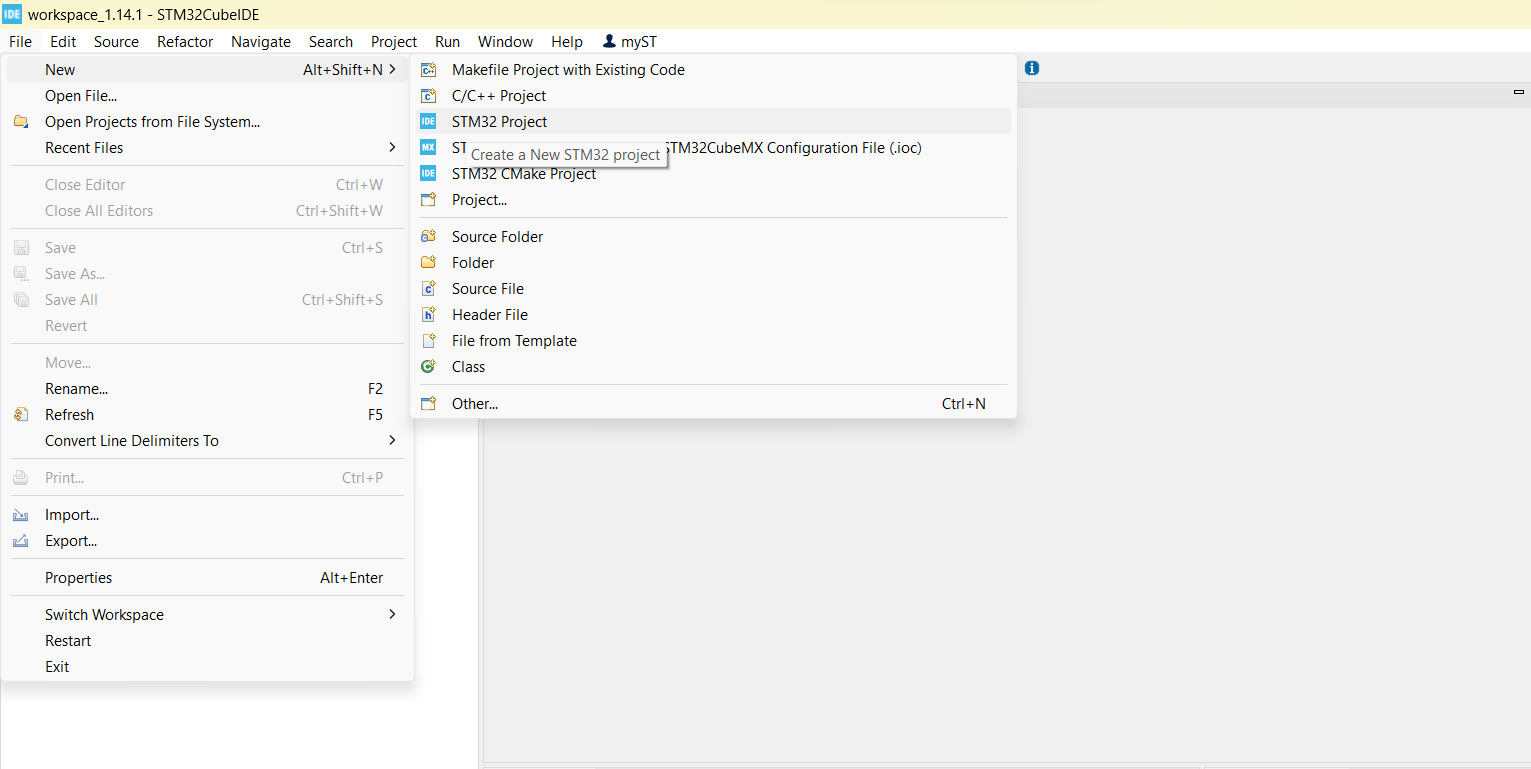Open the File menu
The image size is (1531, 769).
pyautogui.click(x=20, y=42)
